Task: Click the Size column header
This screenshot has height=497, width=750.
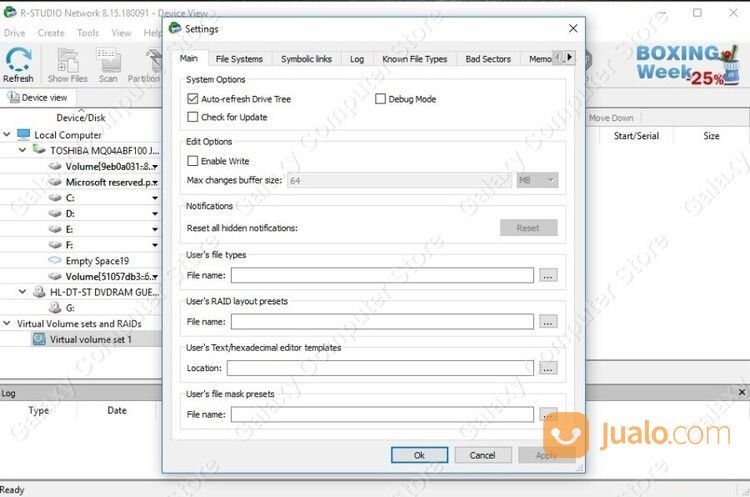Action: (711, 136)
